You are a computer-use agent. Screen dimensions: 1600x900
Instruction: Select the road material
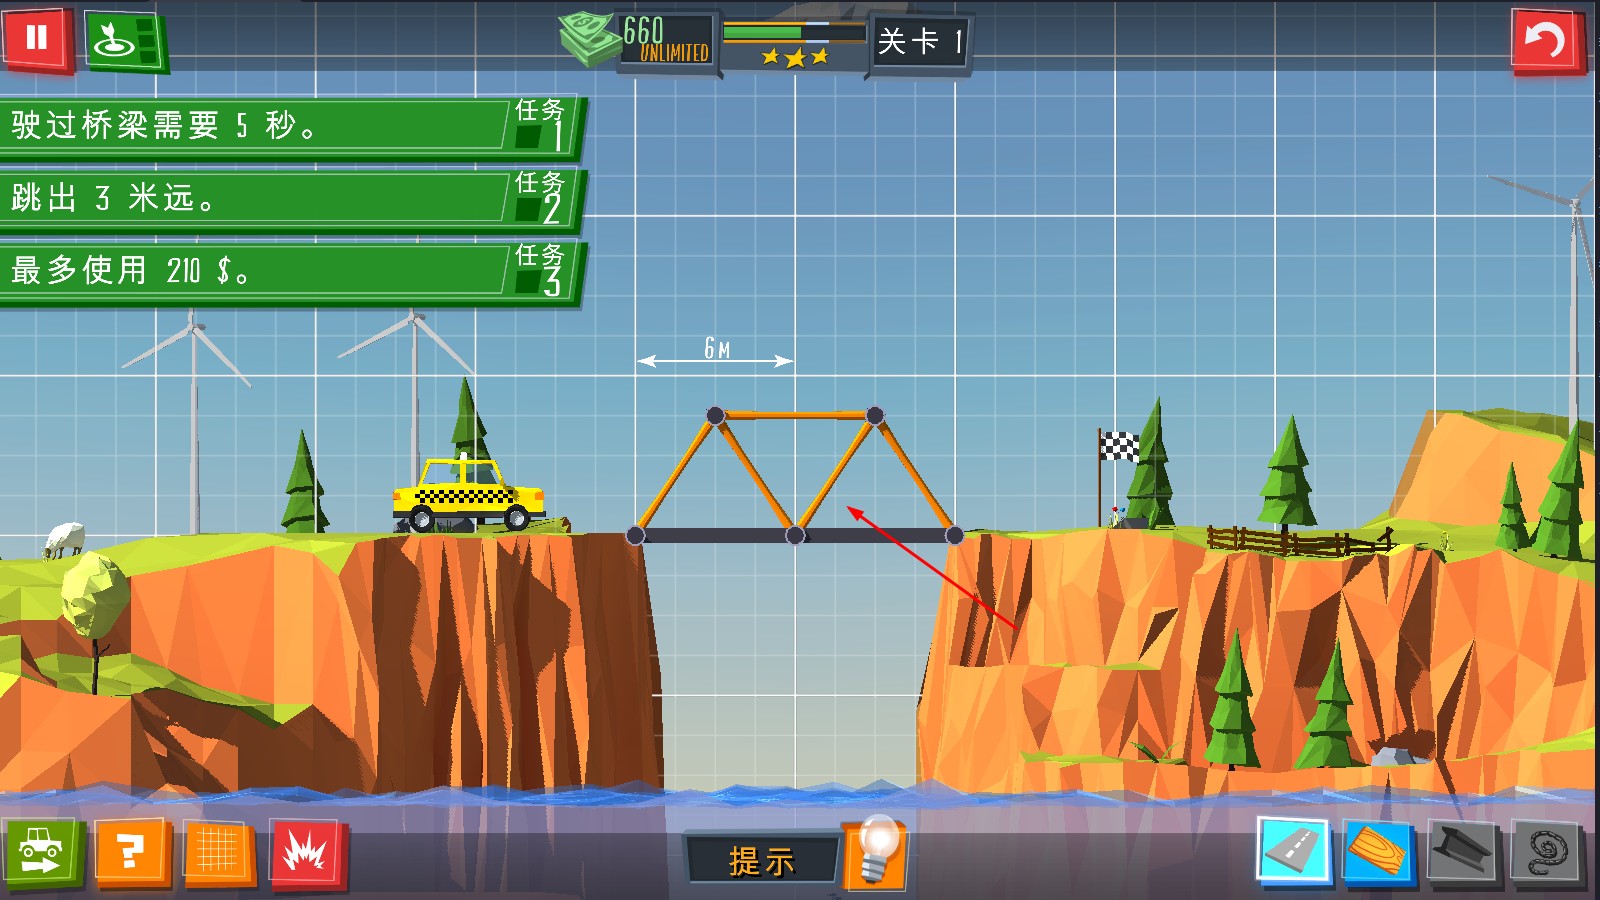tap(1292, 851)
